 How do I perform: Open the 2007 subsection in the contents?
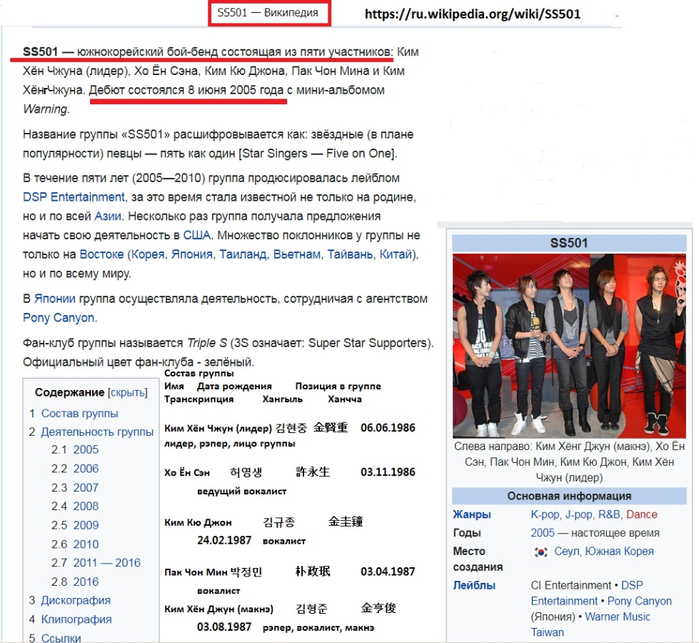(86, 488)
